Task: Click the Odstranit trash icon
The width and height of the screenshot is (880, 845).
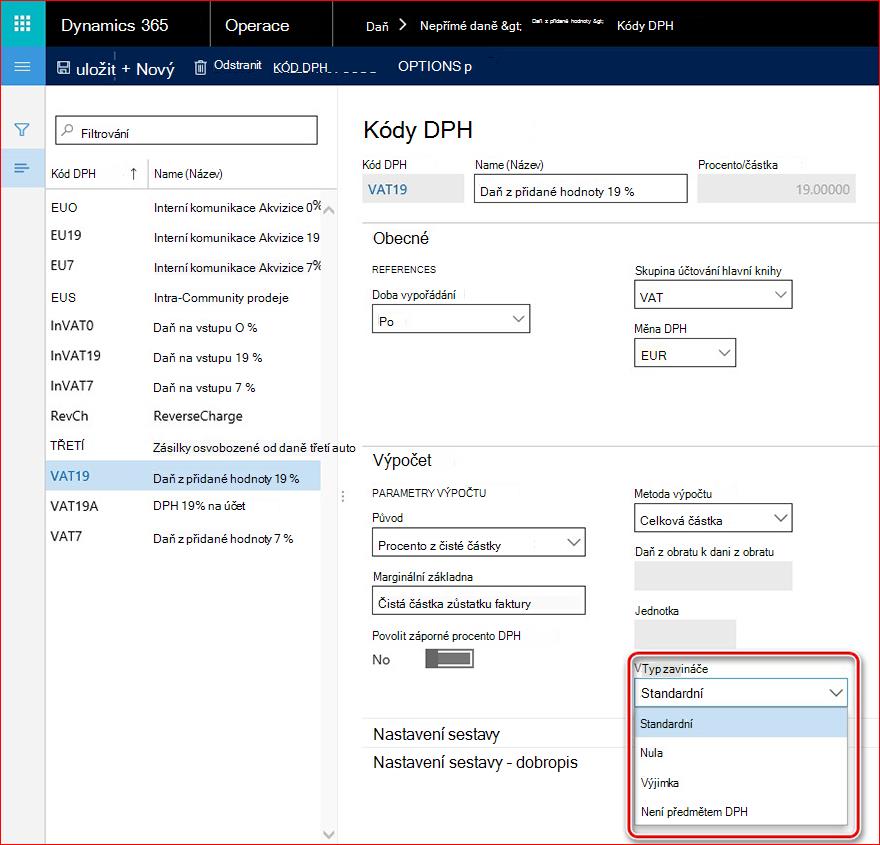Action: pos(200,67)
